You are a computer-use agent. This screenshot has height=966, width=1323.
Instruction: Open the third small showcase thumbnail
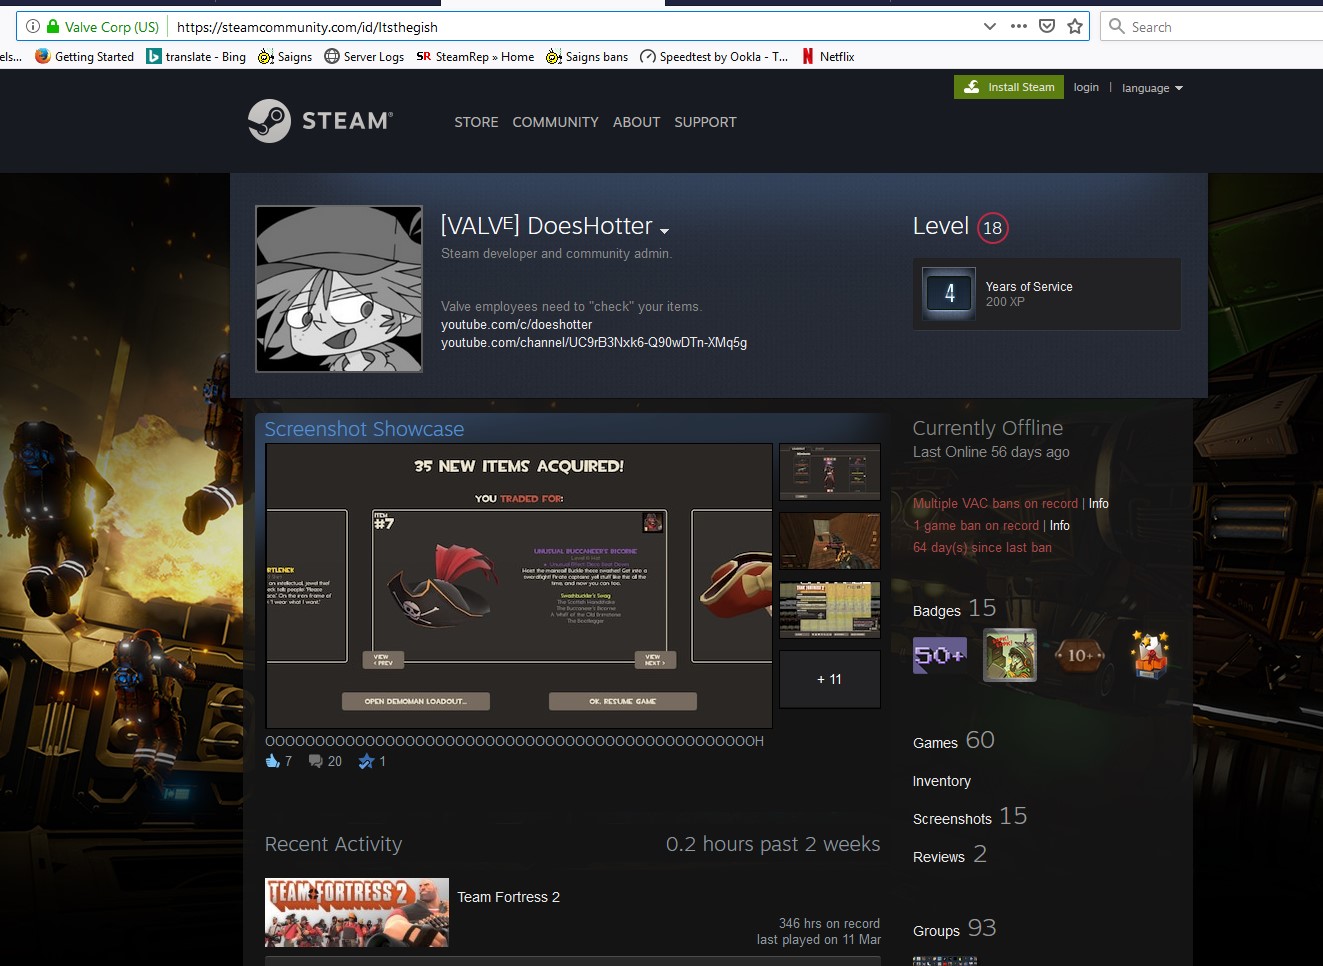830,610
